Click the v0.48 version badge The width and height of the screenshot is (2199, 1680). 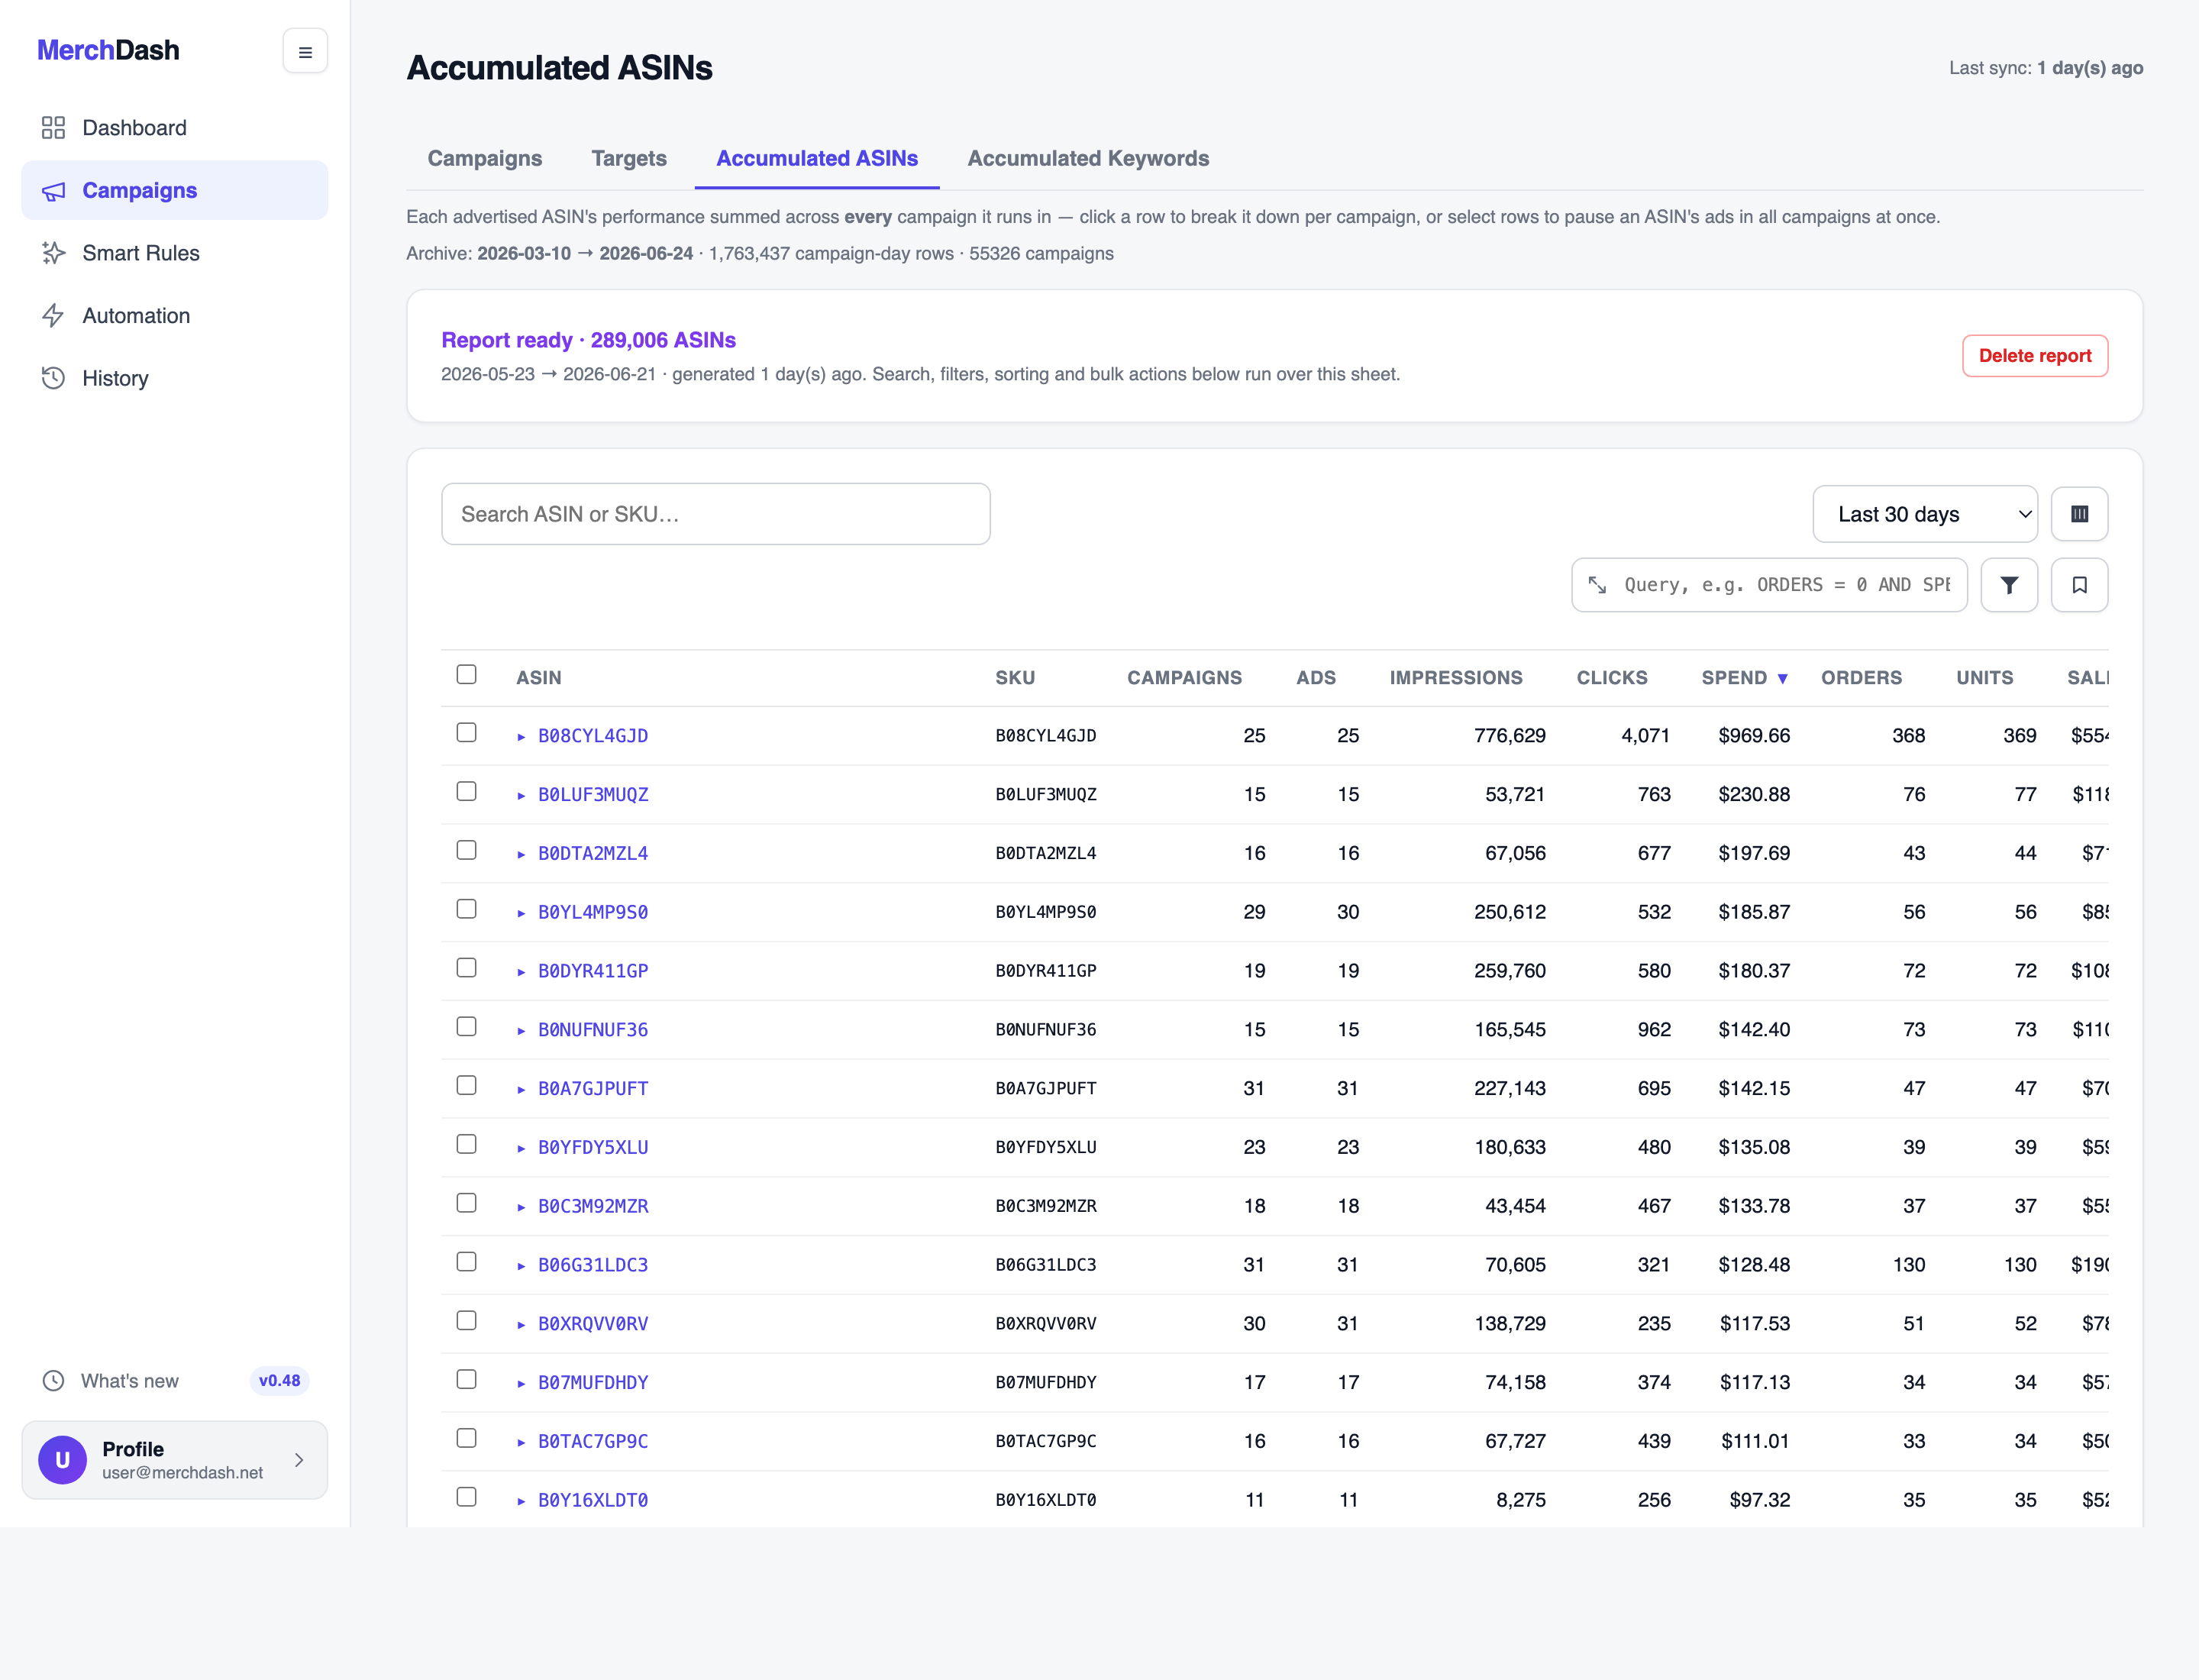pos(279,1381)
